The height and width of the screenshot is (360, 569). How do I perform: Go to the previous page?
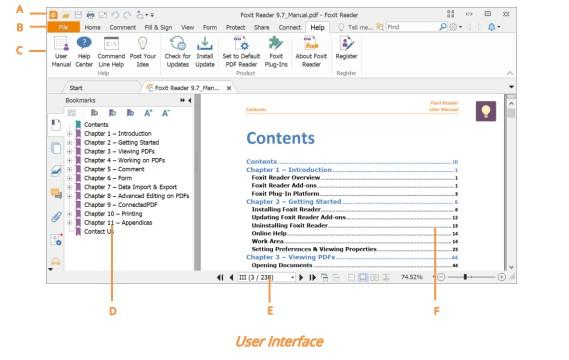tap(232, 278)
